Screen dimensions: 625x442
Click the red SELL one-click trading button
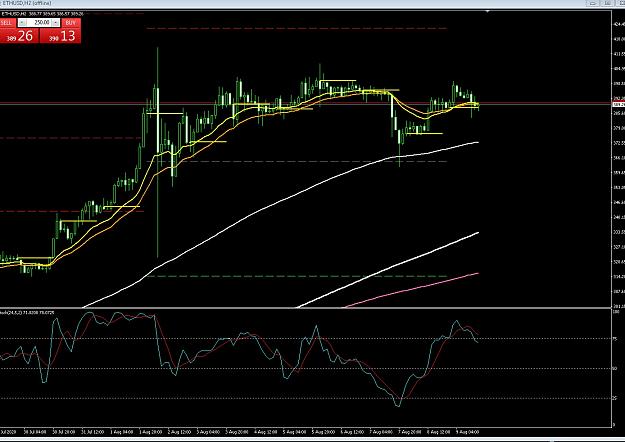pos(8,23)
